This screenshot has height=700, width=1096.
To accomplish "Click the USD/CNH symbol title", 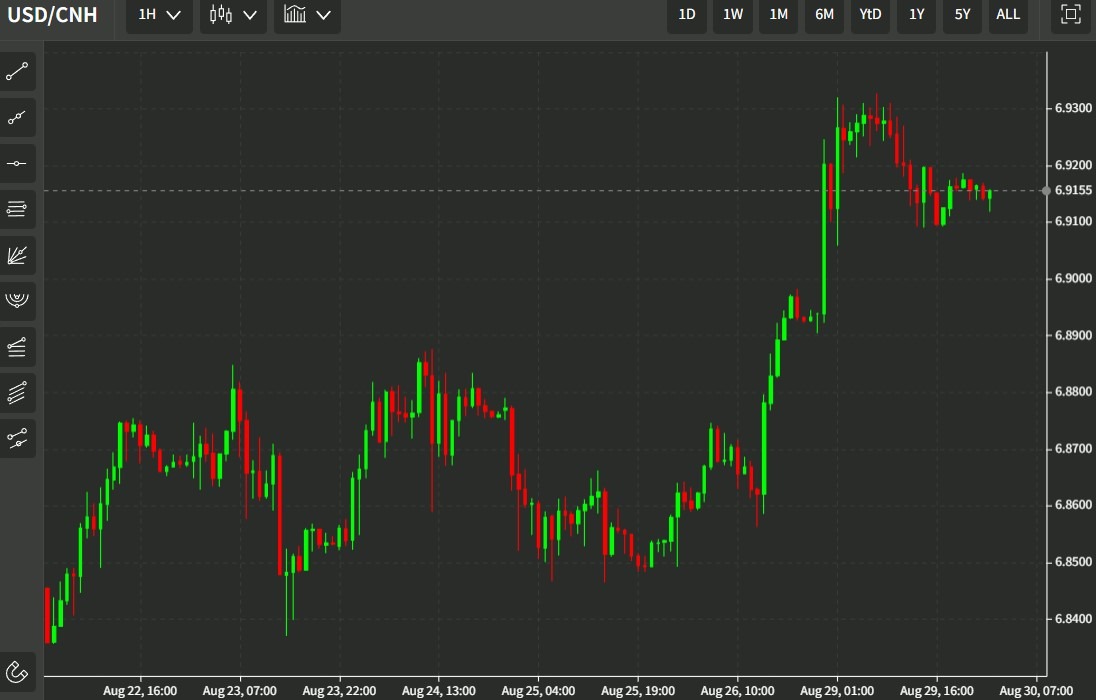I will tap(52, 15).
